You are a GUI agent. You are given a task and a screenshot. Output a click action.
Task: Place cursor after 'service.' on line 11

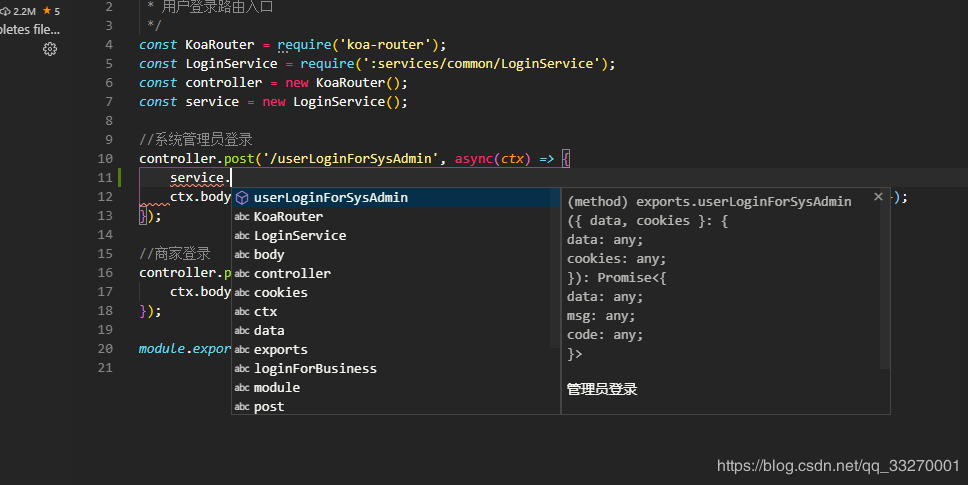pyautogui.click(x=231, y=178)
